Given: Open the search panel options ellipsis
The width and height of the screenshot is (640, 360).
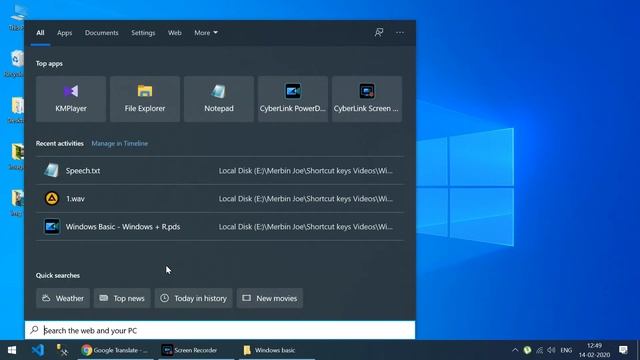Looking at the screenshot, I should [400, 33].
